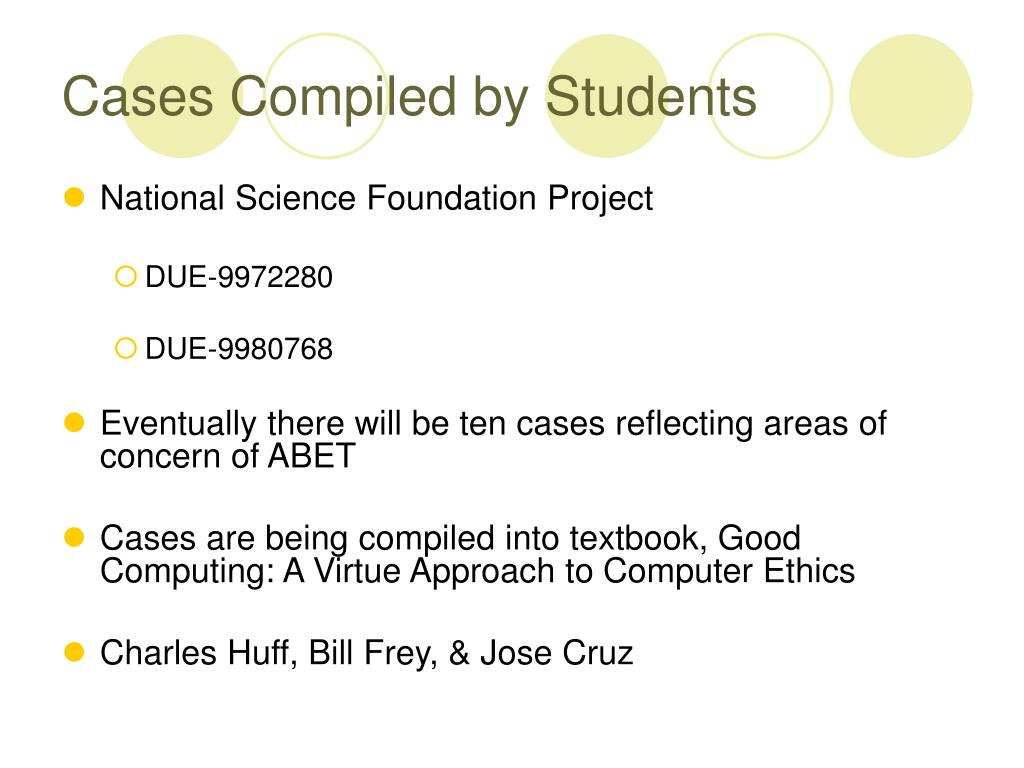1024x768 pixels.
Task: Click the text DUE-9972280
Action: 239,278
